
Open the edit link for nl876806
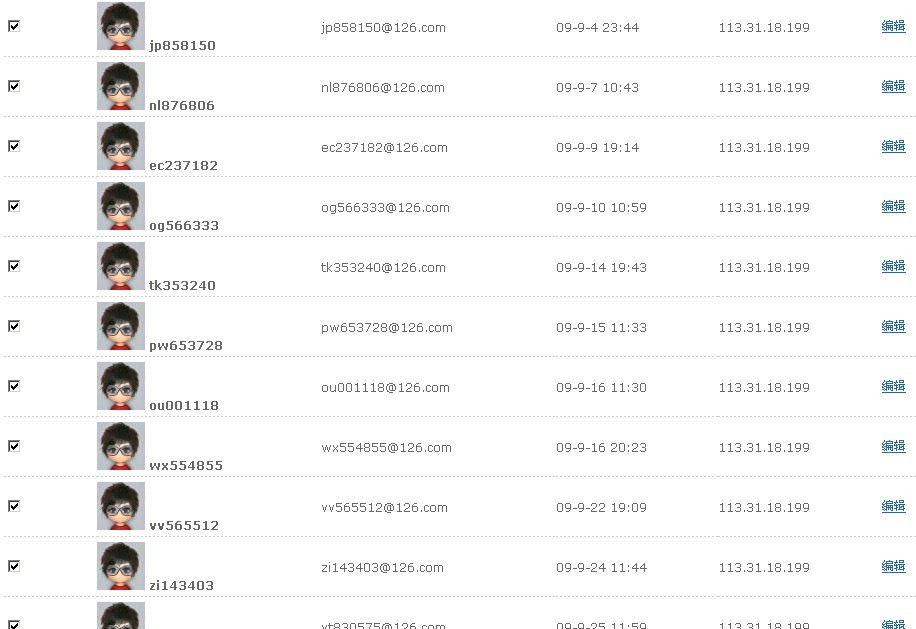(x=893, y=87)
